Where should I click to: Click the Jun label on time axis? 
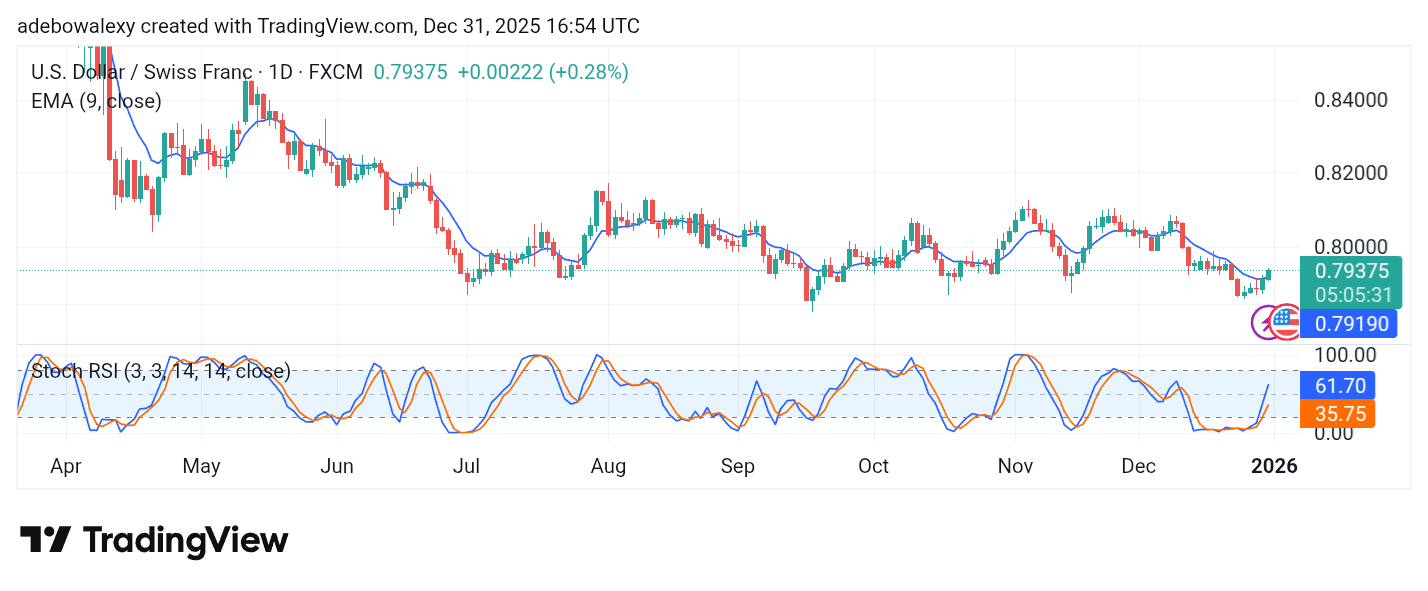(x=337, y=466)
